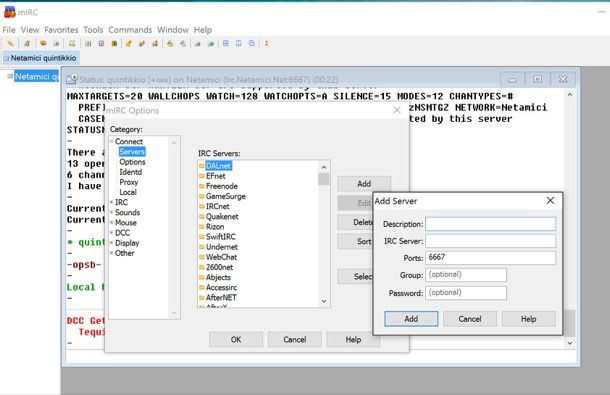Viewport: 610px width, 395px height.
Task: Click the Sort button in mIRC Options
Action: point(355,241)
